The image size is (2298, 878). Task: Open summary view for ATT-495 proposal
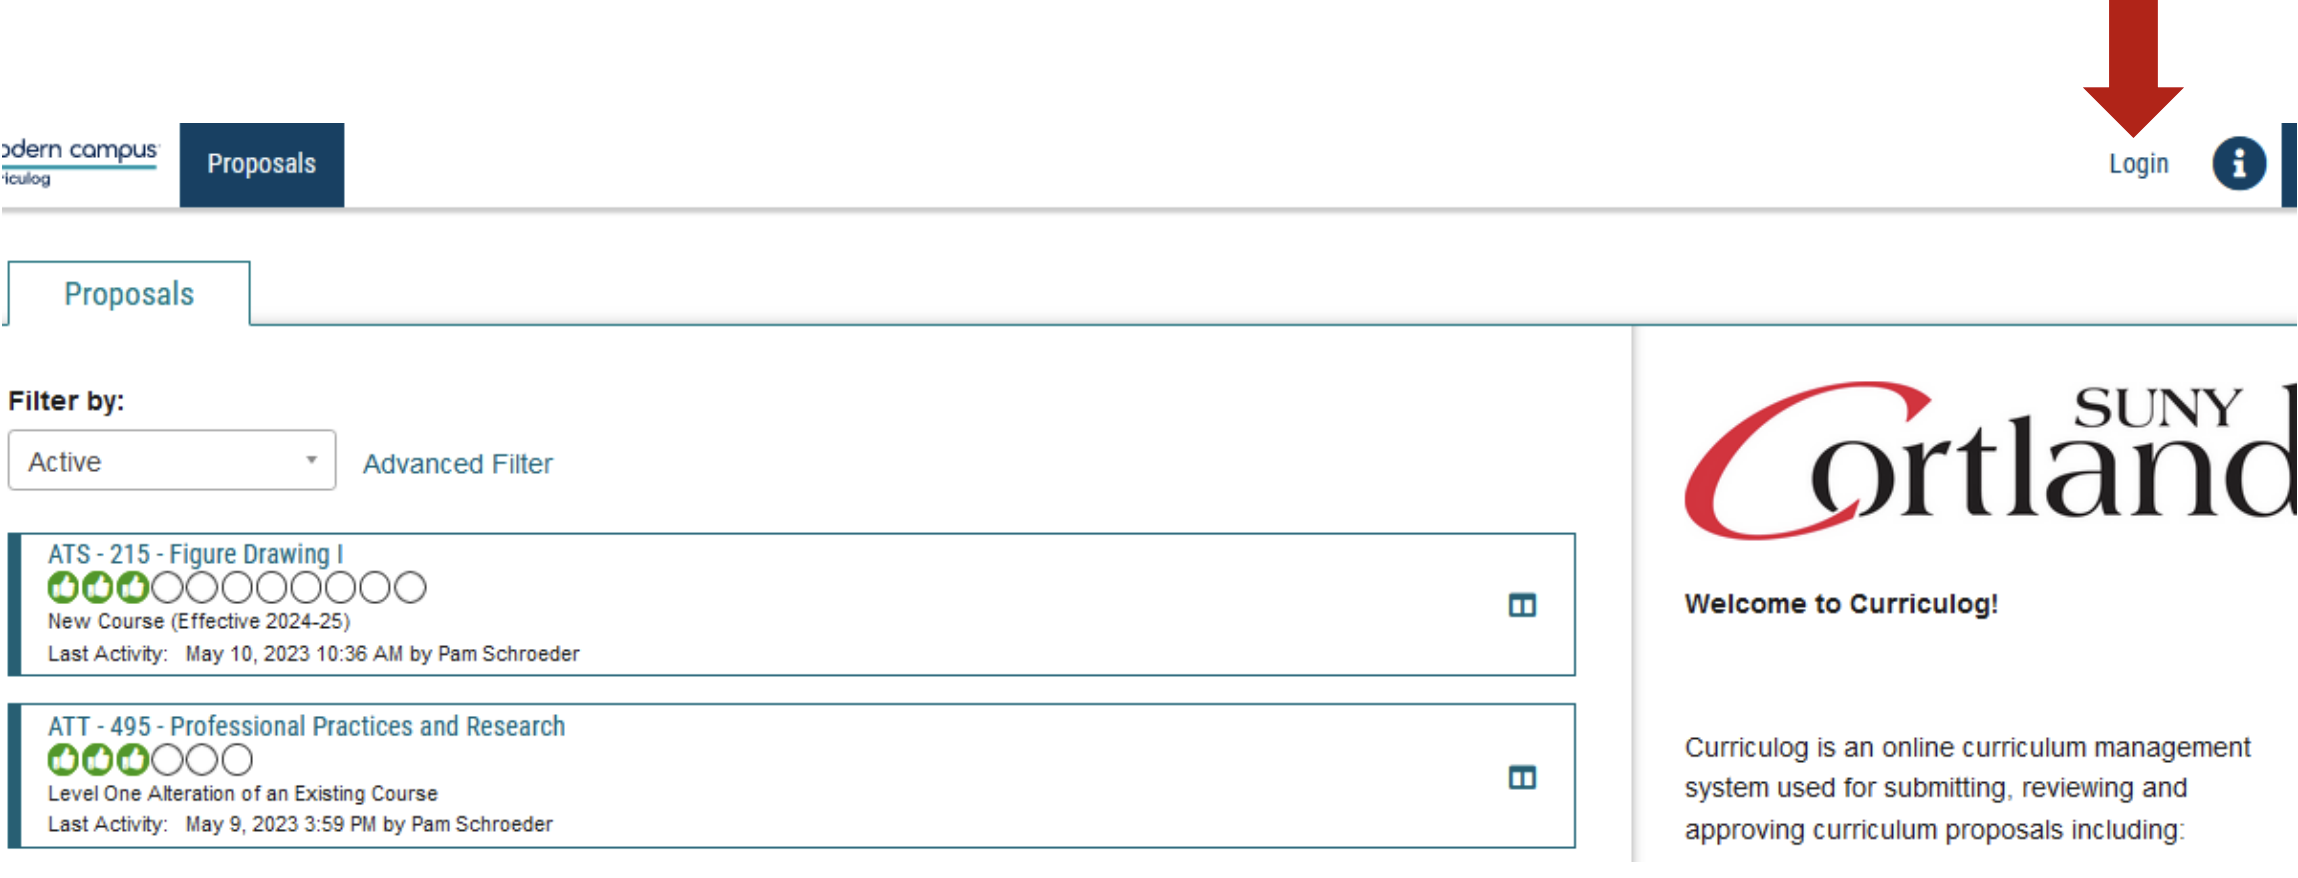(1521, 777)
